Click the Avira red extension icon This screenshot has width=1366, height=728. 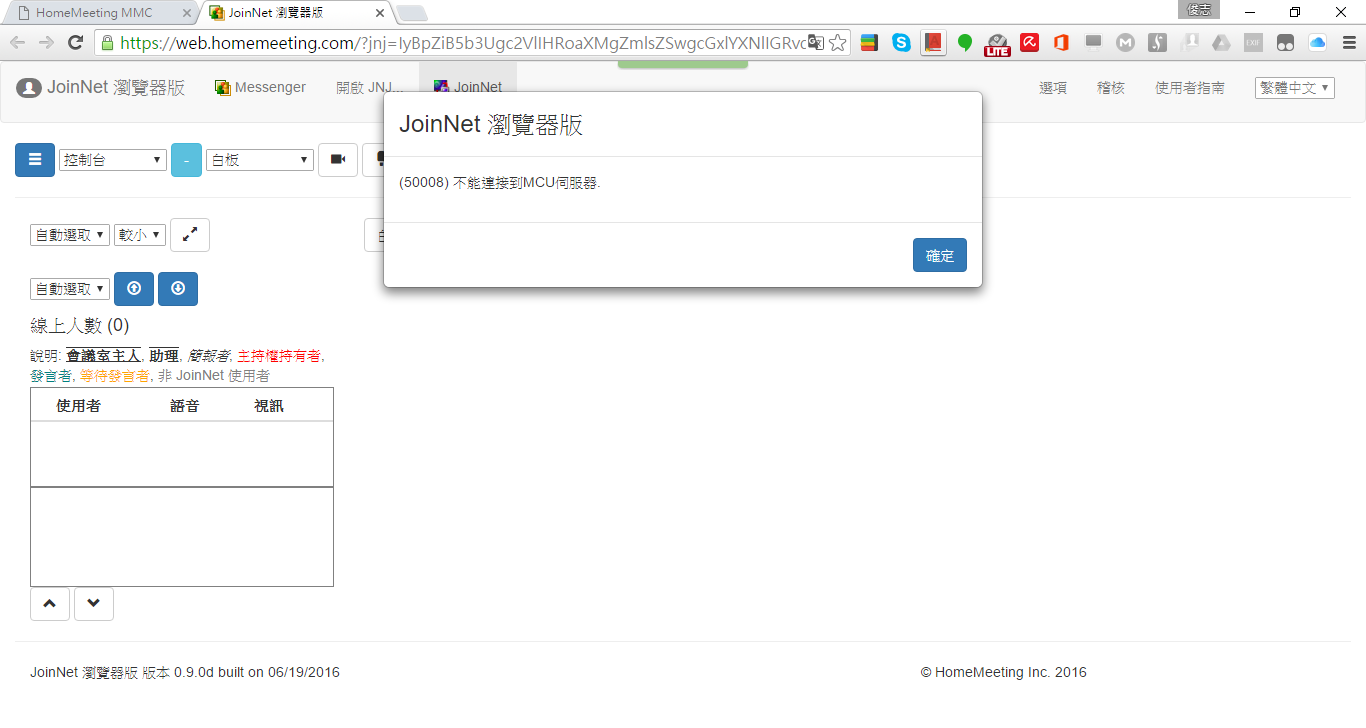(1029, 42)
